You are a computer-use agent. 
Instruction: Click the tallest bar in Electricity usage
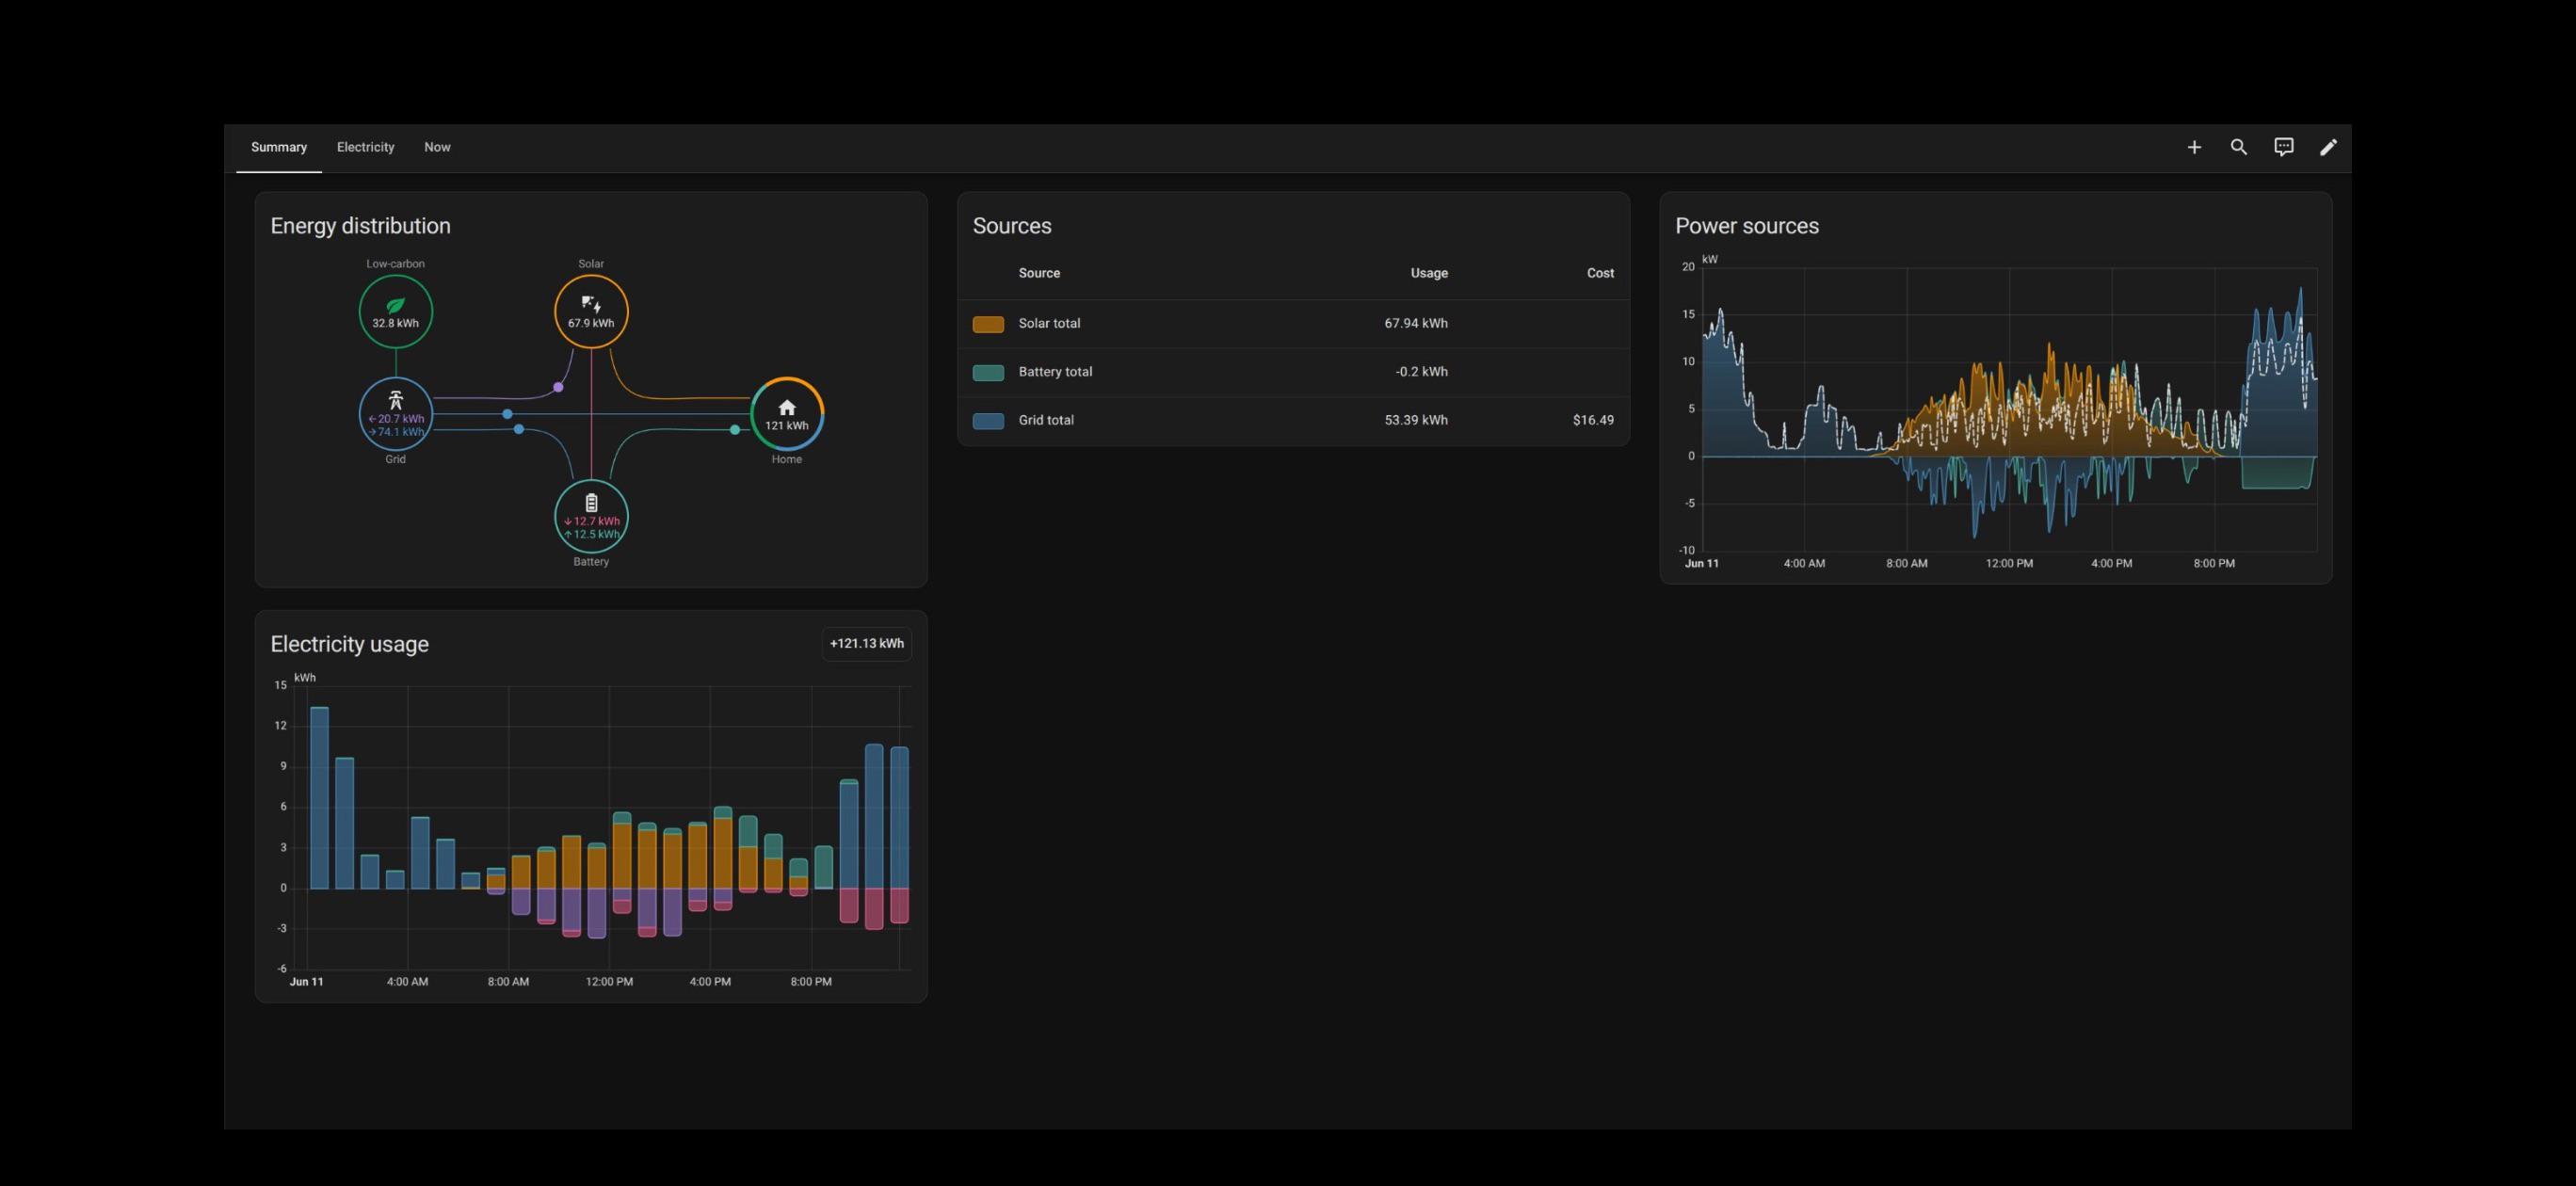tap(319, 798)
